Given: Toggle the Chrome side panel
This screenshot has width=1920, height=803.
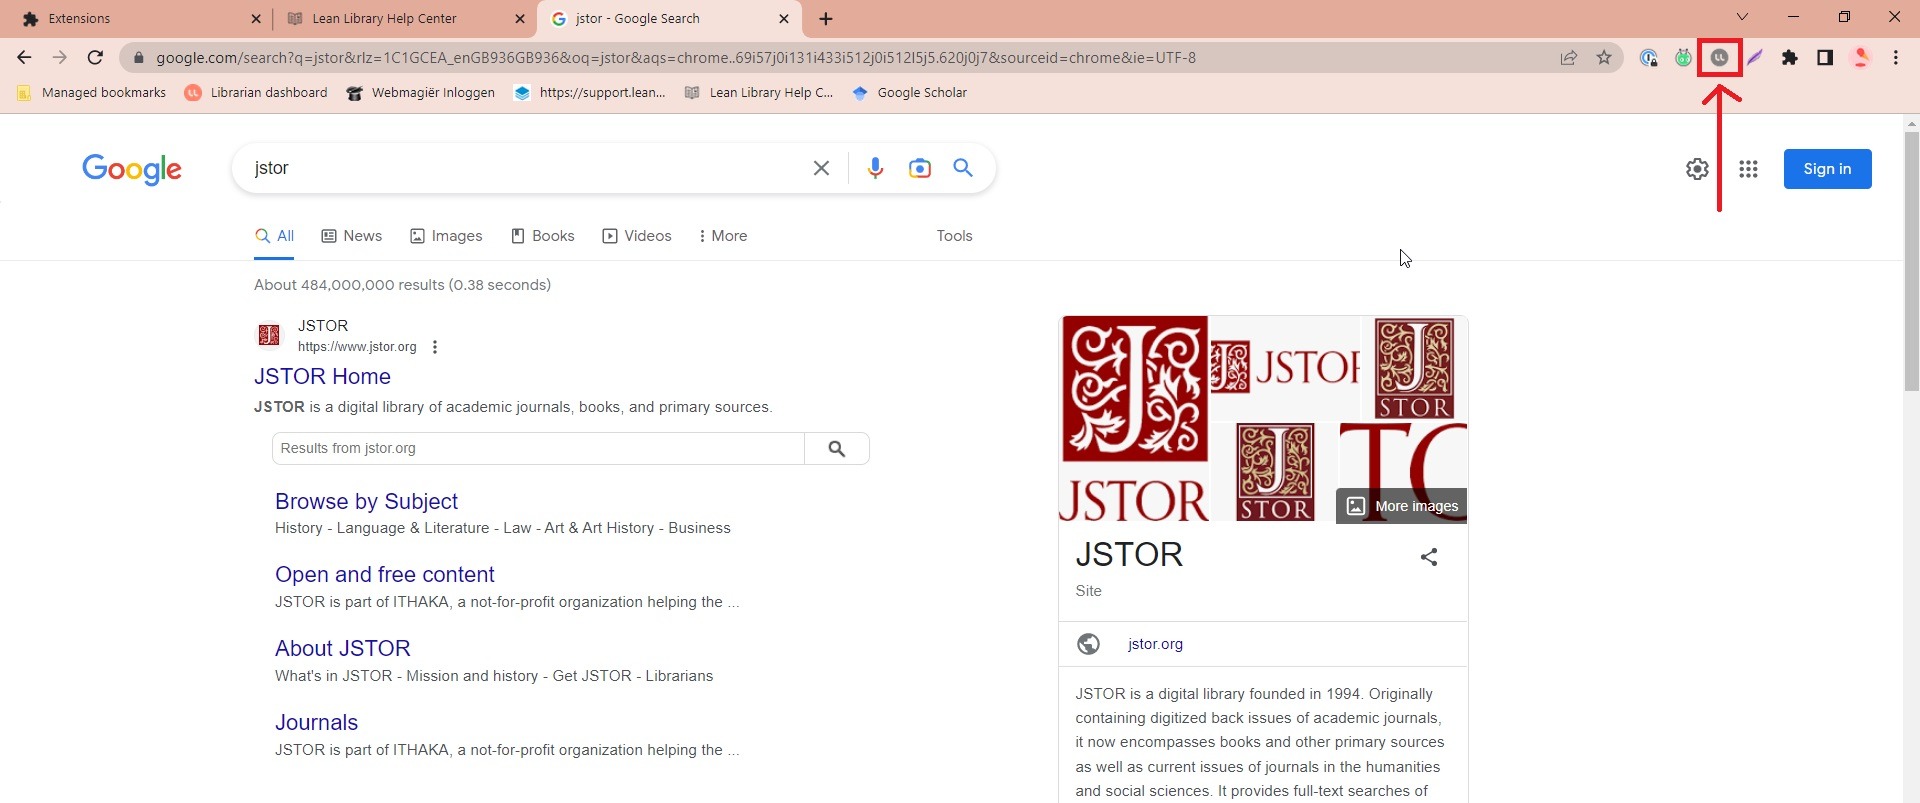Looking at the screenshot, I should point(1825,58).
